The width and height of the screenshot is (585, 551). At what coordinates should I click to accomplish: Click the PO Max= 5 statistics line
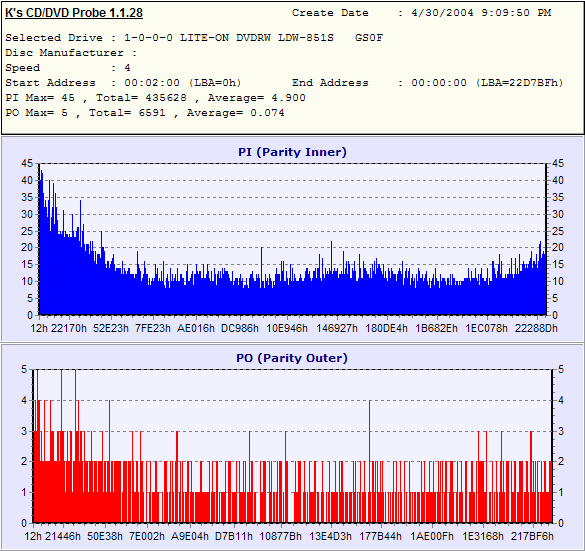click(x=145, y=113)
